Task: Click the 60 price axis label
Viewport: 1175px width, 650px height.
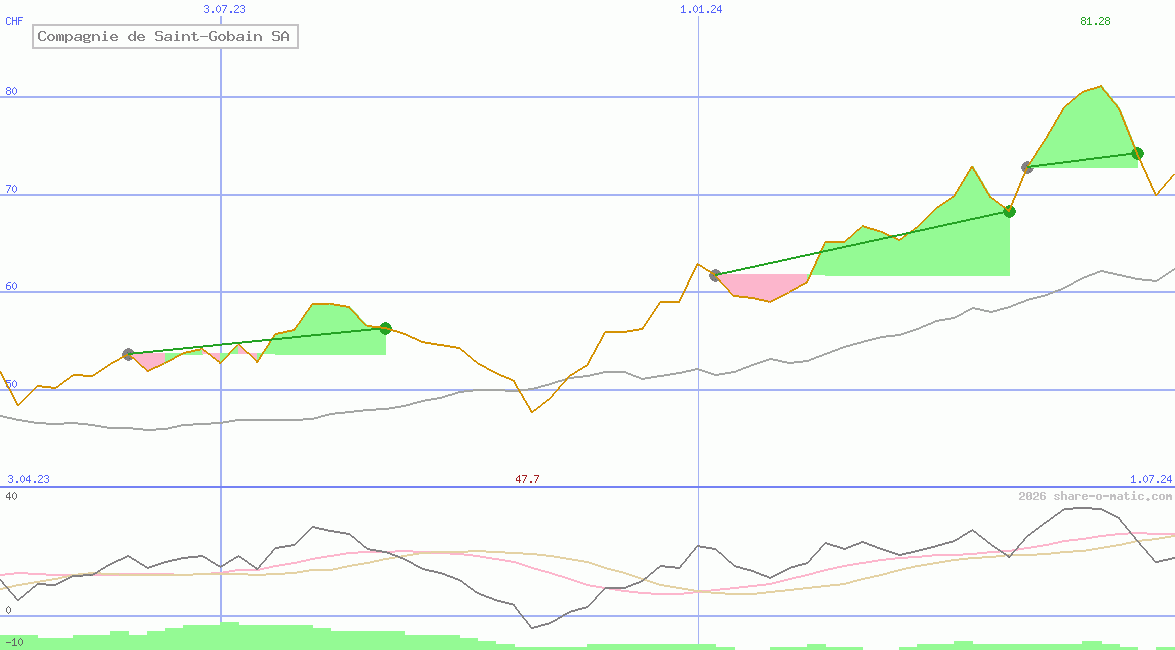Action: [12, 287]
